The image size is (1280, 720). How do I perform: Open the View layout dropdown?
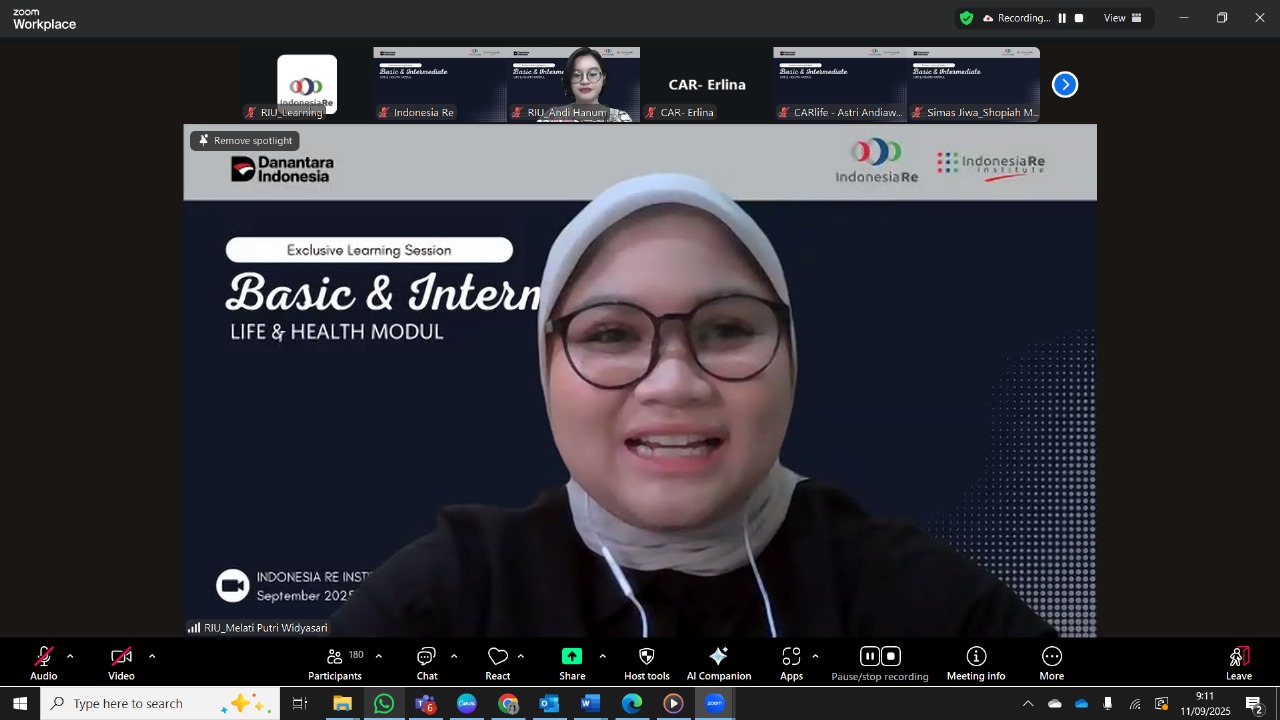pyautogui.click(x=1122, y=18)
